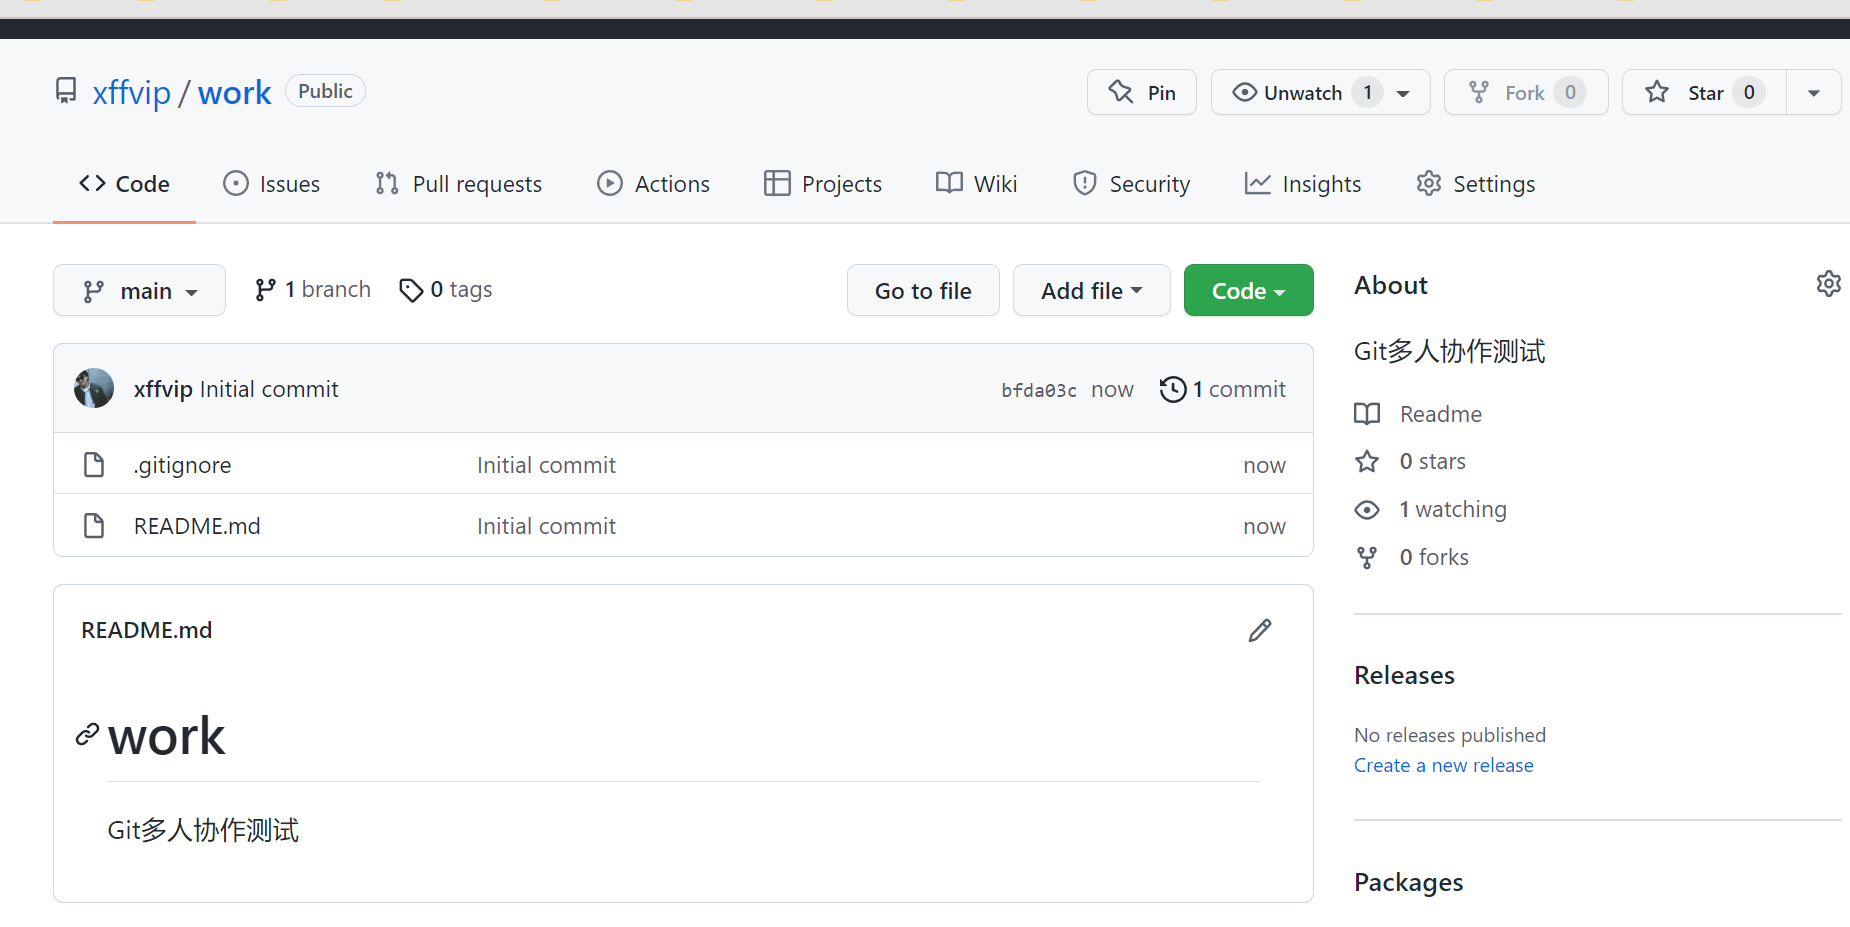Click the star icon in About sidebar

coord(1367,461)
